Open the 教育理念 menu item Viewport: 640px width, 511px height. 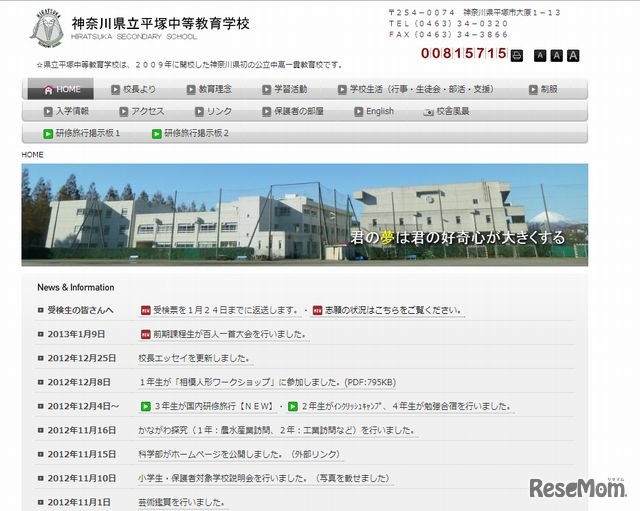tap(209, 89)
